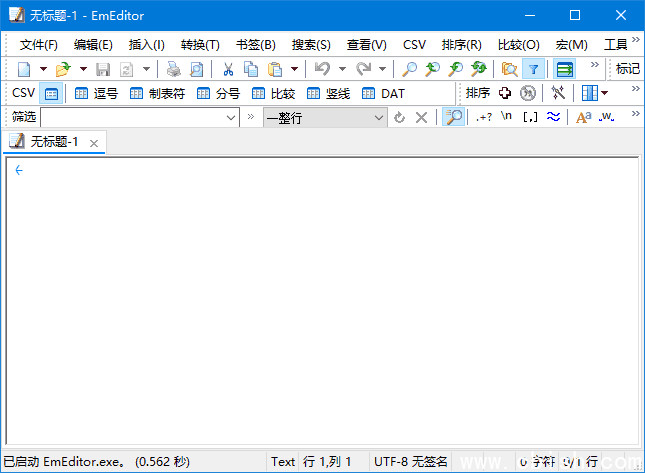Click the abort filter X icon
Image resolution: width=645 pixels, height=473 pixels.
[421, 118]
